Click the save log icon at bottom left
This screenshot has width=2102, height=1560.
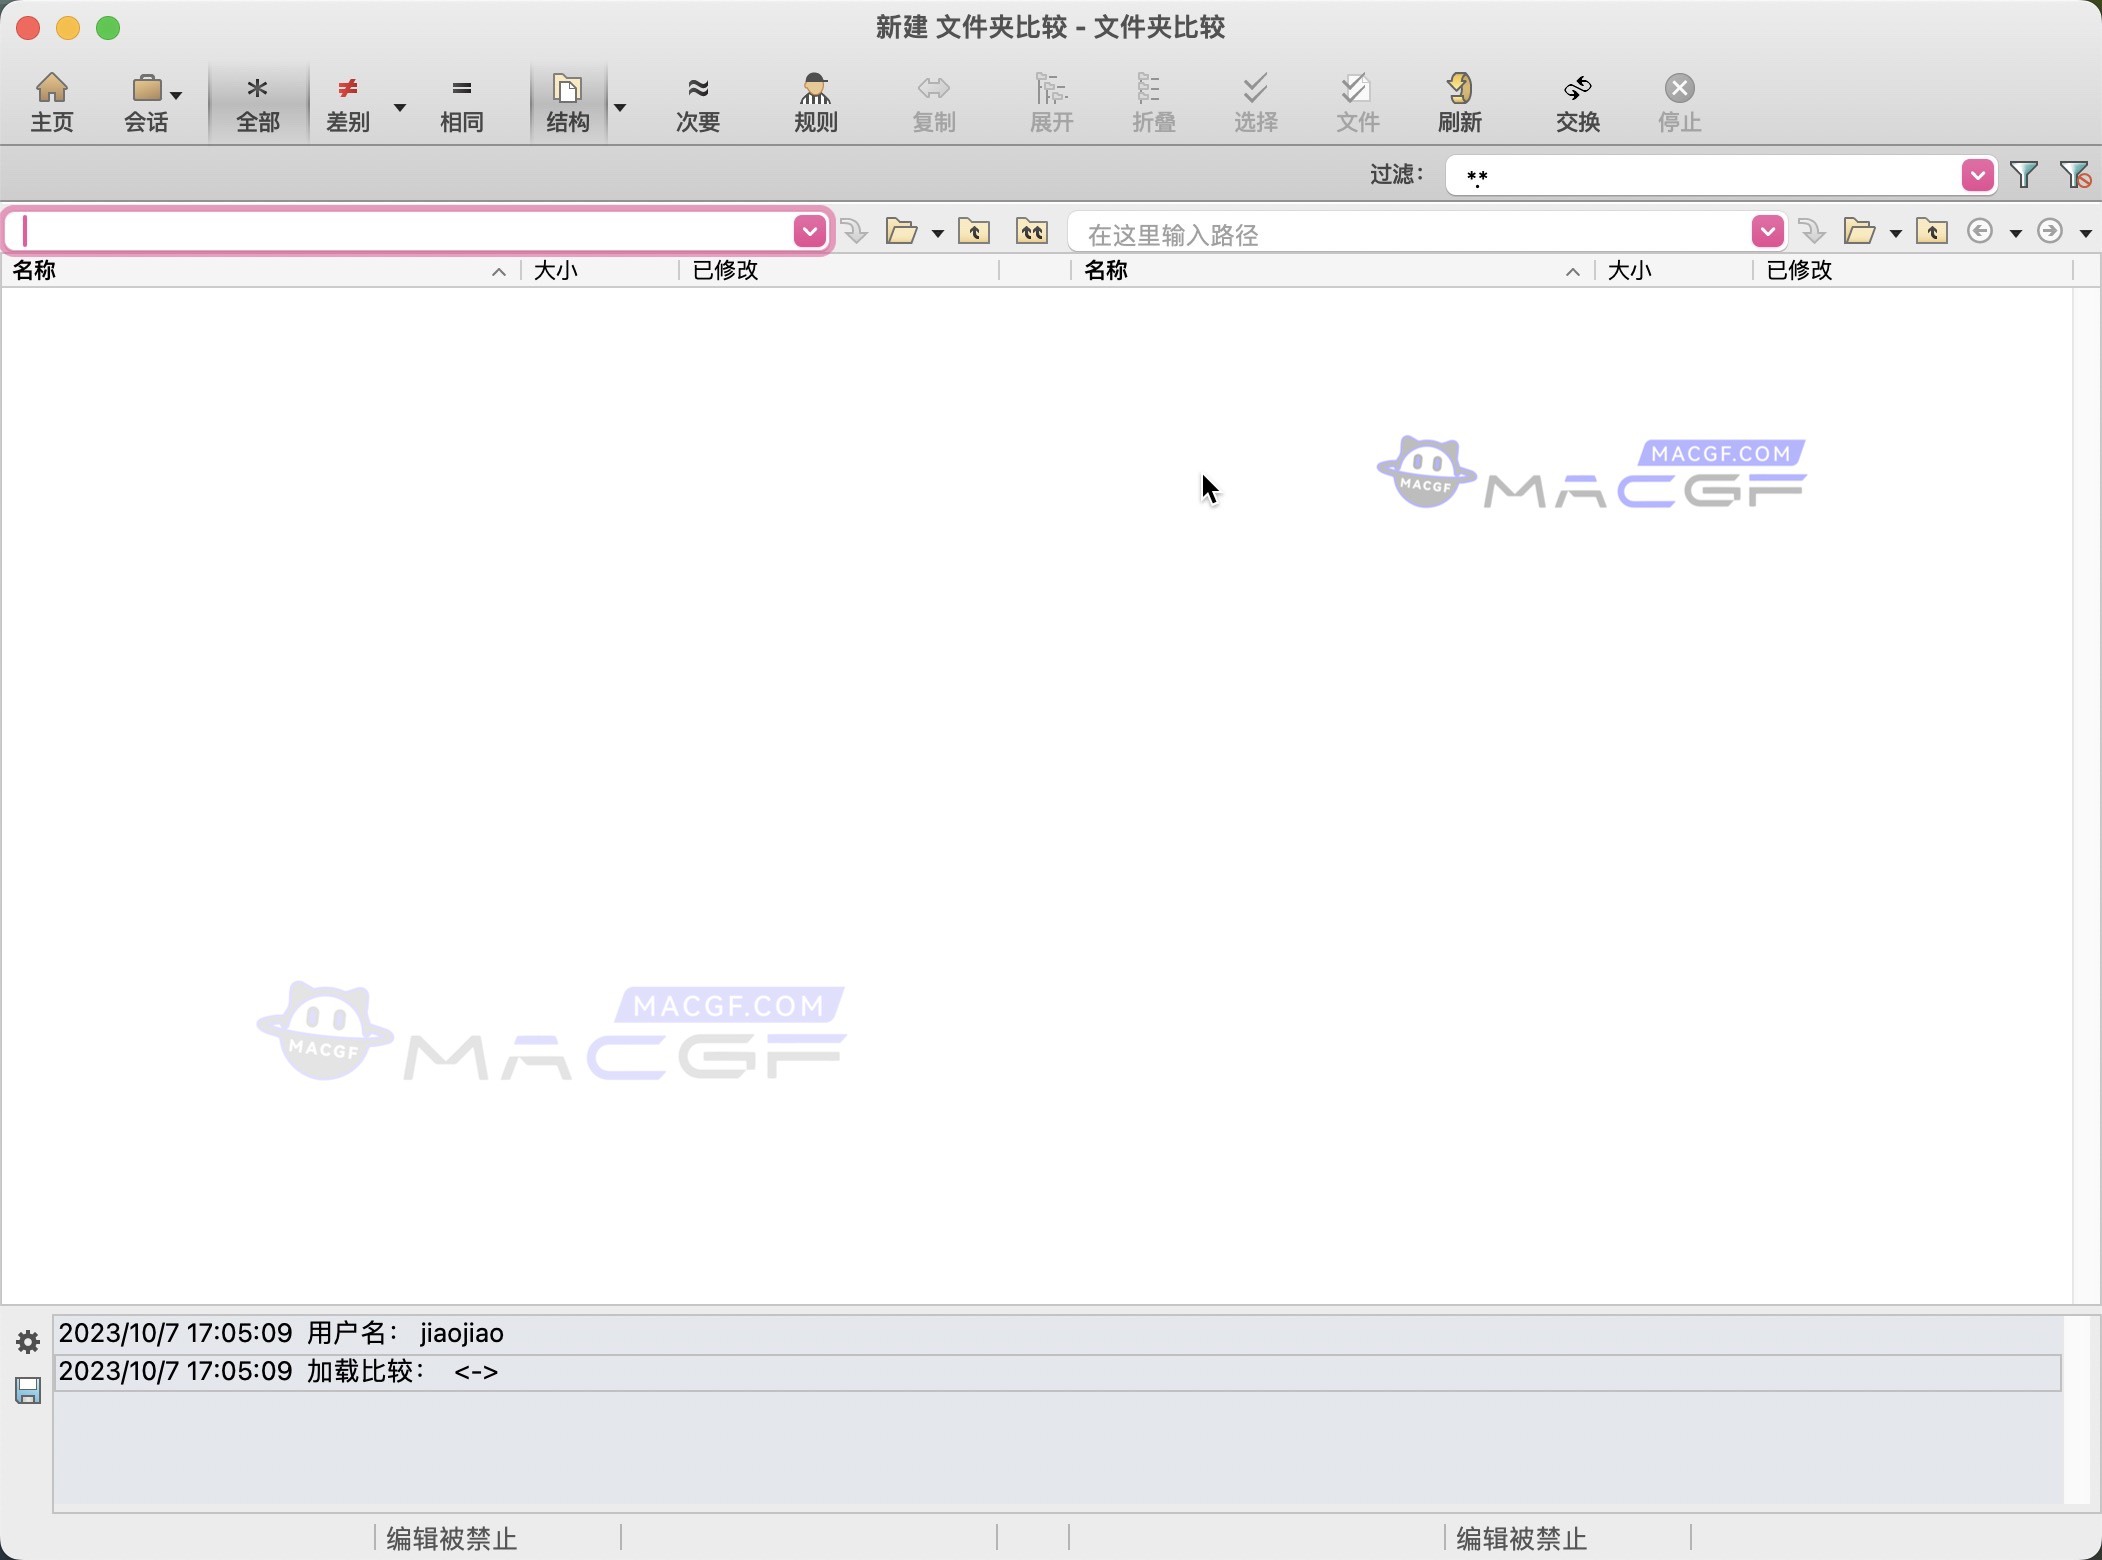click(x=27, y=1391)
